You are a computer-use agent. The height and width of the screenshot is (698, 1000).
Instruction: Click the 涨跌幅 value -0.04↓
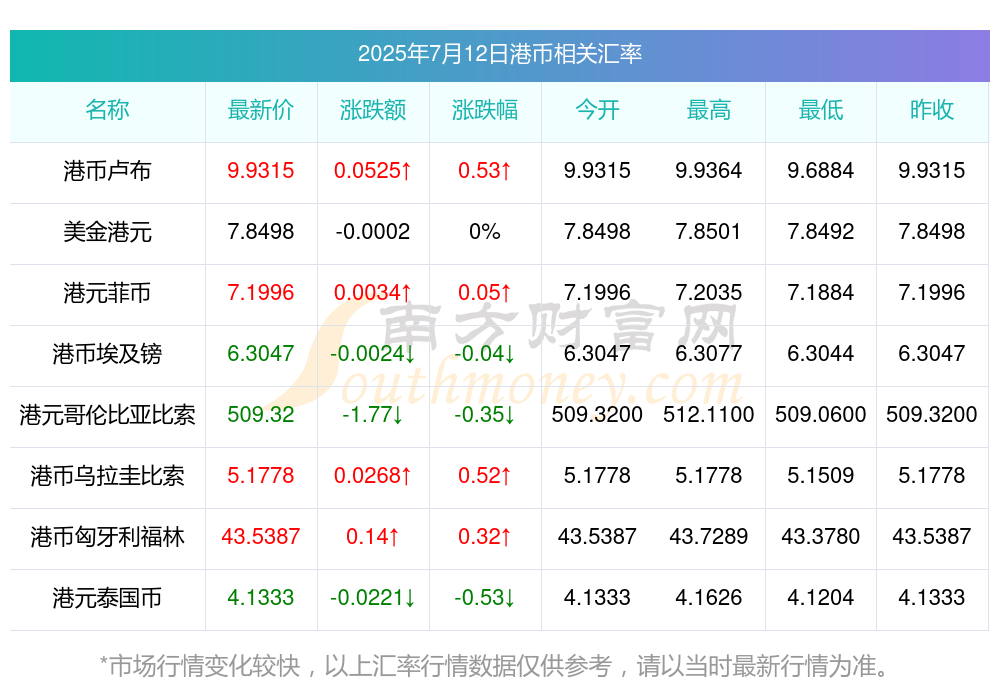485,353
